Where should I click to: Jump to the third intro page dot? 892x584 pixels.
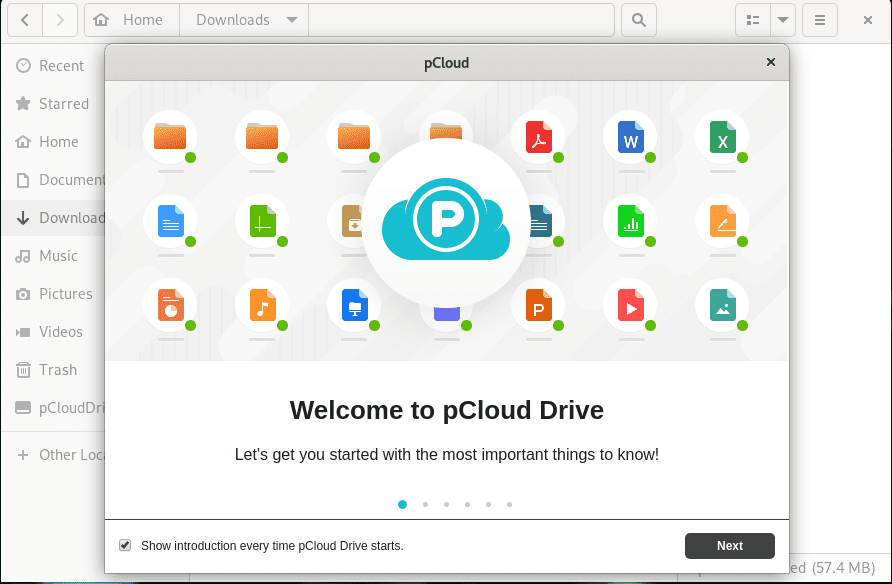tap(447, 504)
